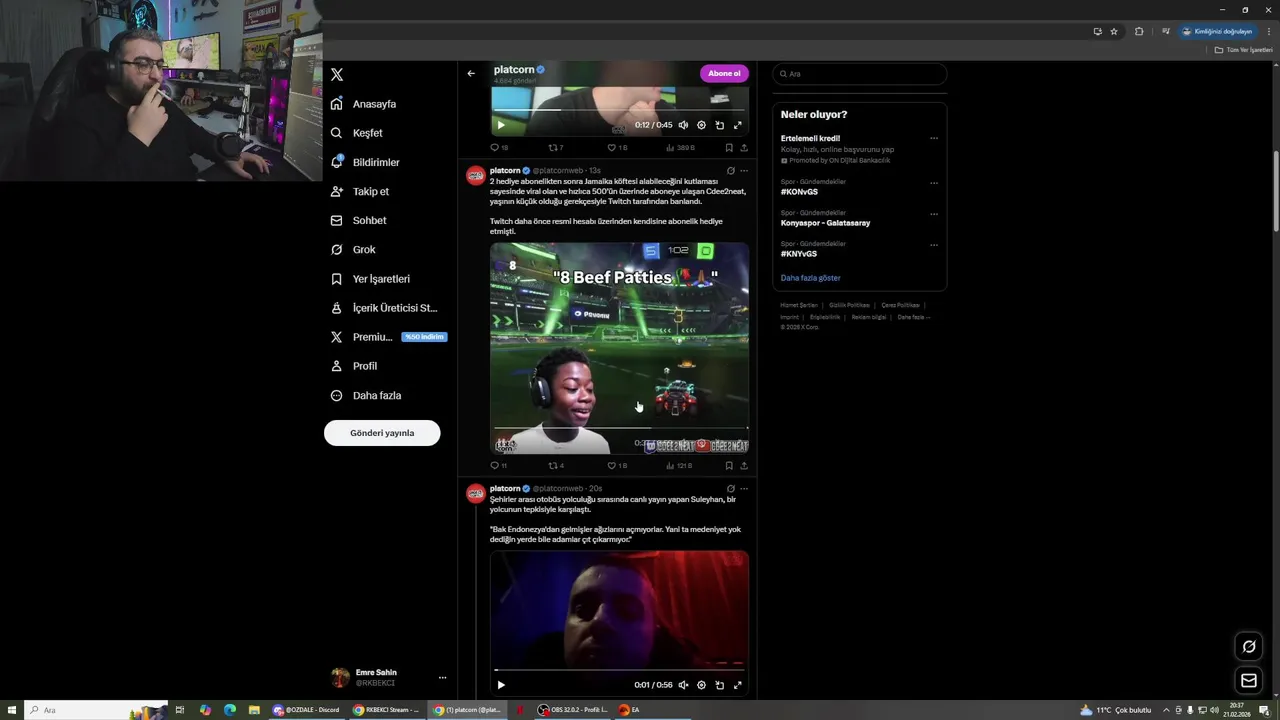Bookmark this page with the star icon

pos(1114,31)
